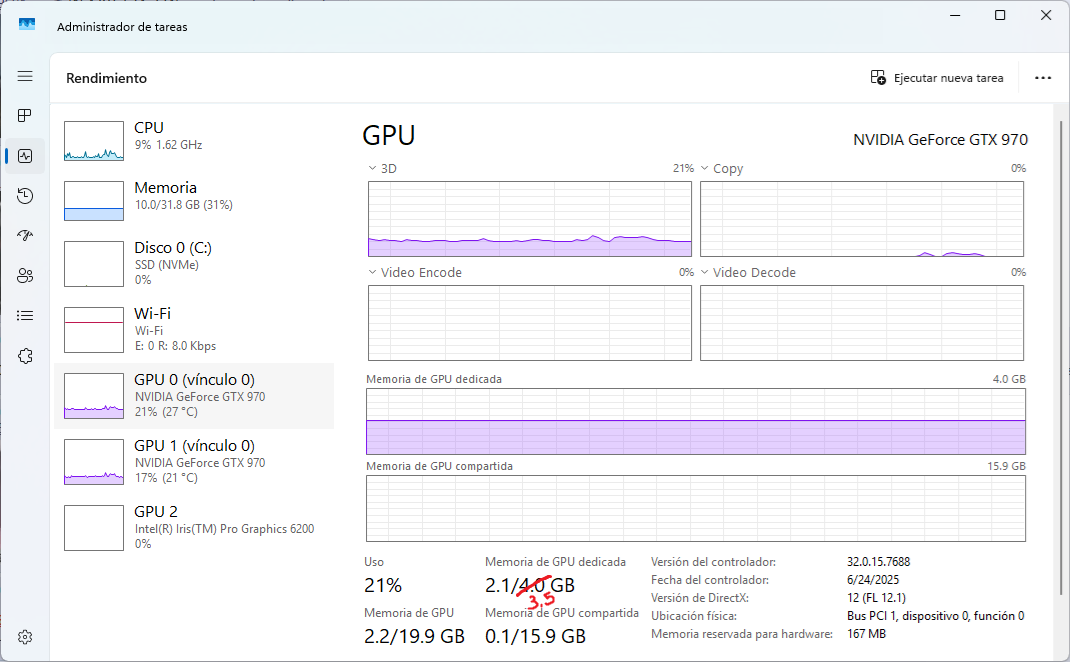
Task: Click the 3D engine usage graph
Action: click(530, 219)
